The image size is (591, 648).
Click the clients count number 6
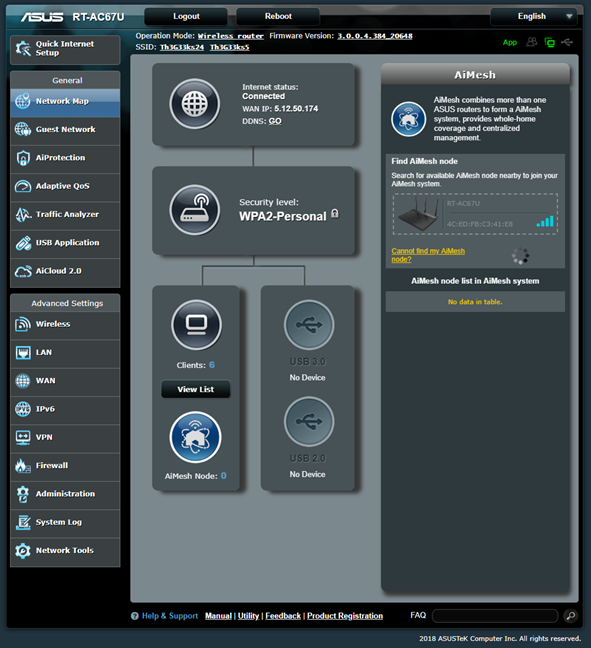[212, 365]
